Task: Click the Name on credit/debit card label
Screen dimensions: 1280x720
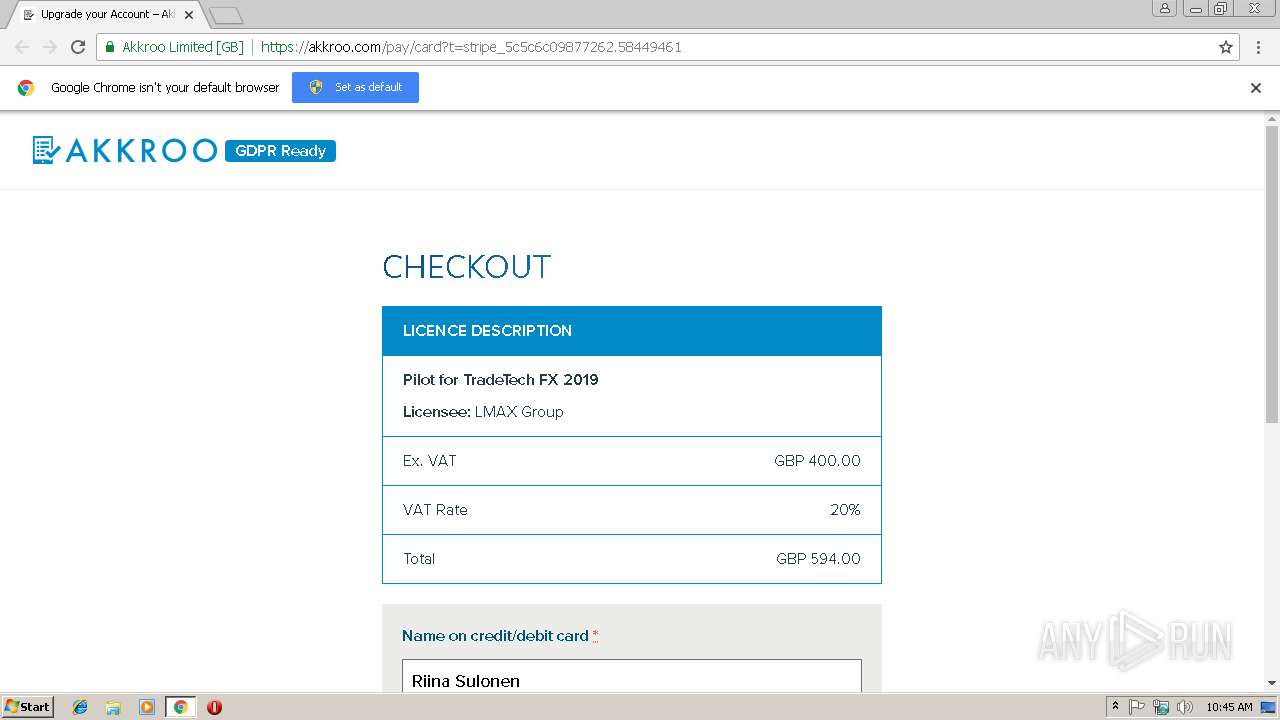Action: point(495,636)
